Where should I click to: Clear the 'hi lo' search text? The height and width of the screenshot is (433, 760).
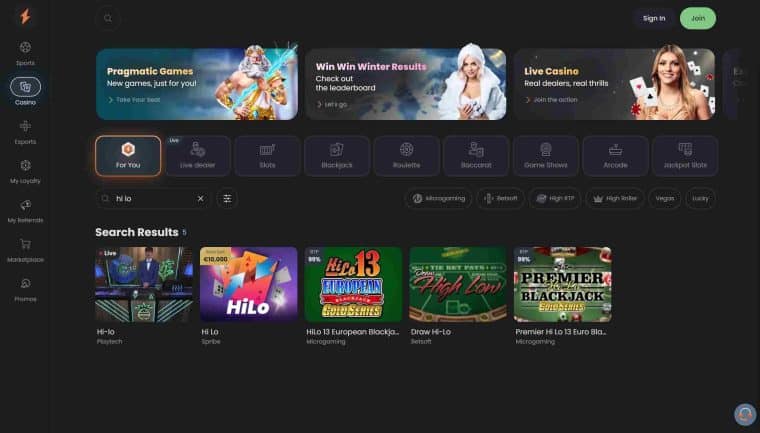coord(201,198)
